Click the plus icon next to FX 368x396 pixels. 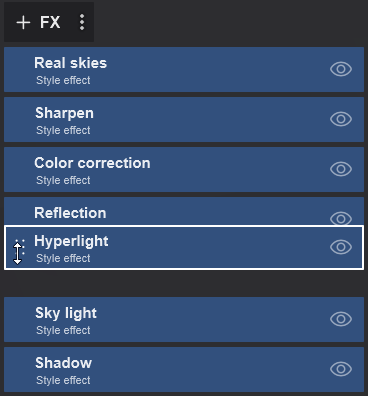23,23
